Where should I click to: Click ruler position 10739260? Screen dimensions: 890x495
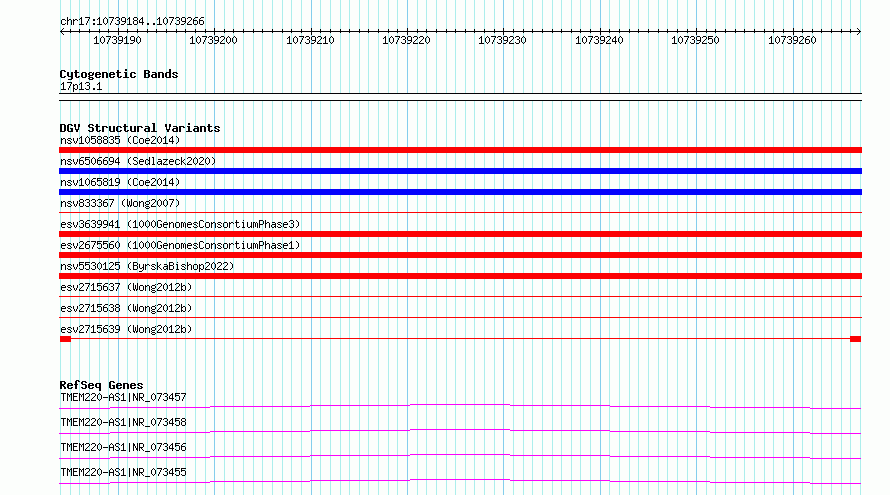[x=792, y=40]
